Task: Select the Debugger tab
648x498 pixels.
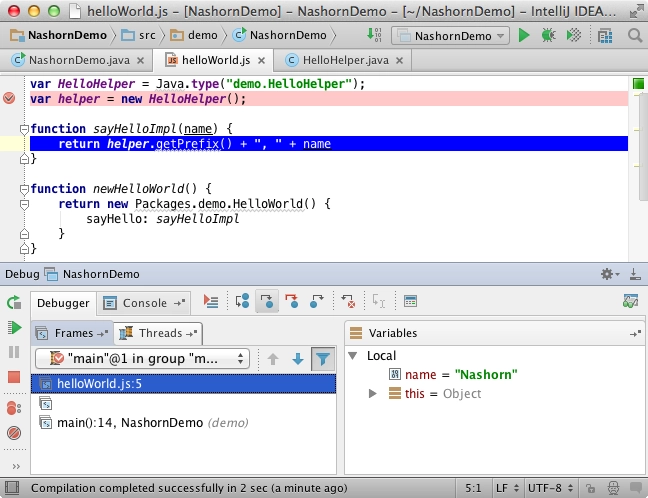Action: pos(63,303)
